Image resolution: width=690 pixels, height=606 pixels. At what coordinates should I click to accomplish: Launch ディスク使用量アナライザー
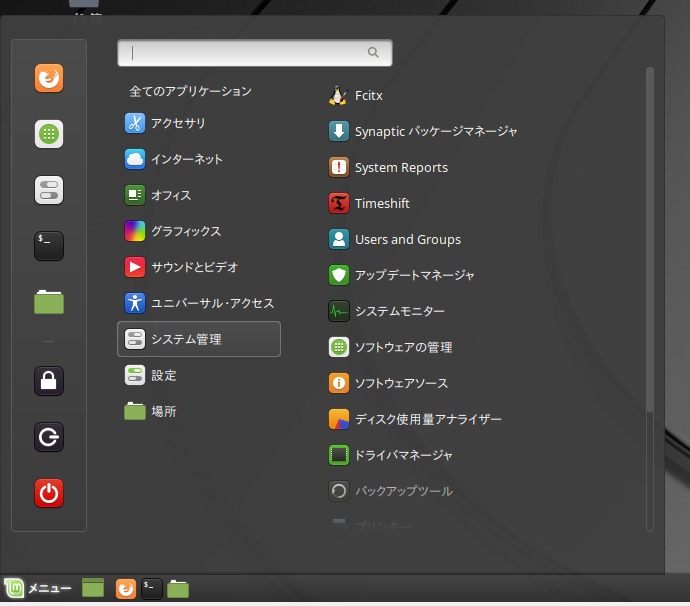pyautogui.click(x=427, y=420)
